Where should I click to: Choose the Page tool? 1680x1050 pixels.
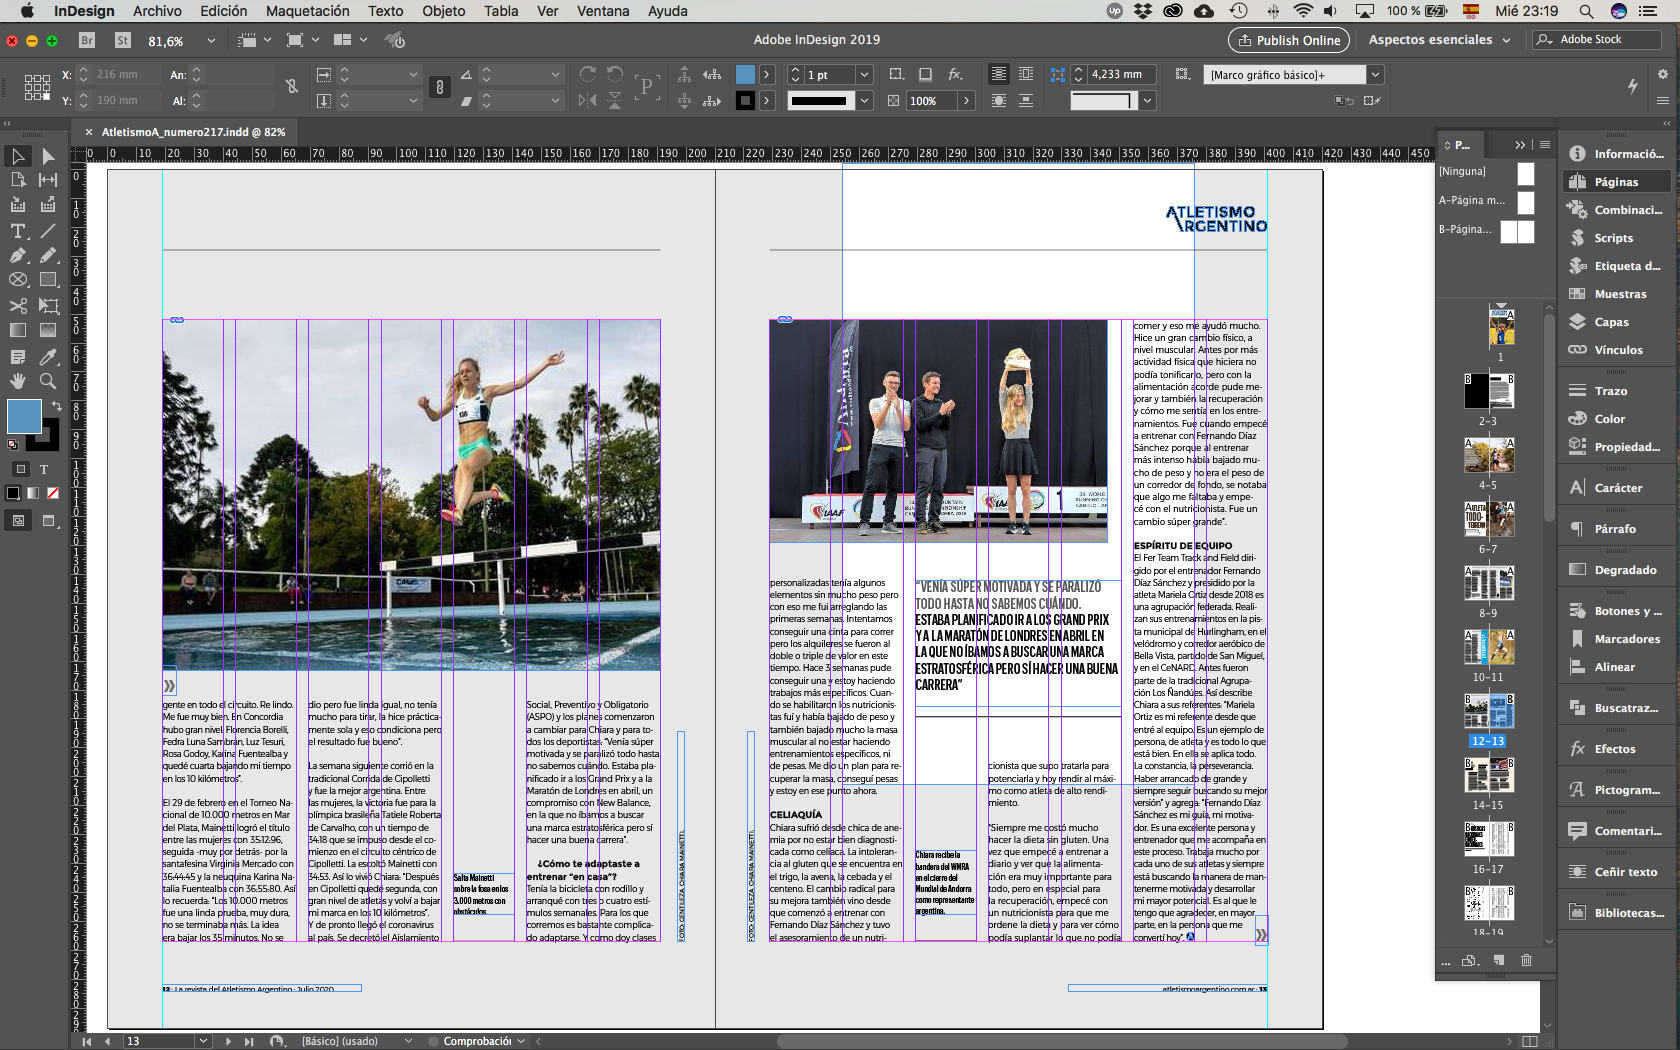[x=18, y=180]
